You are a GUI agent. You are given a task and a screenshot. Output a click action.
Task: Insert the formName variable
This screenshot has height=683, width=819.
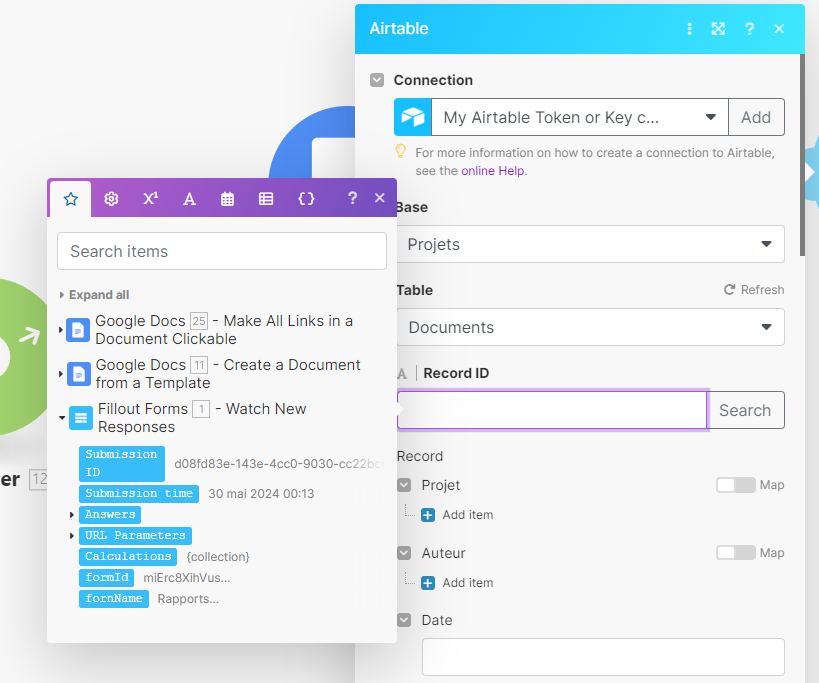[x=114, y=598]
